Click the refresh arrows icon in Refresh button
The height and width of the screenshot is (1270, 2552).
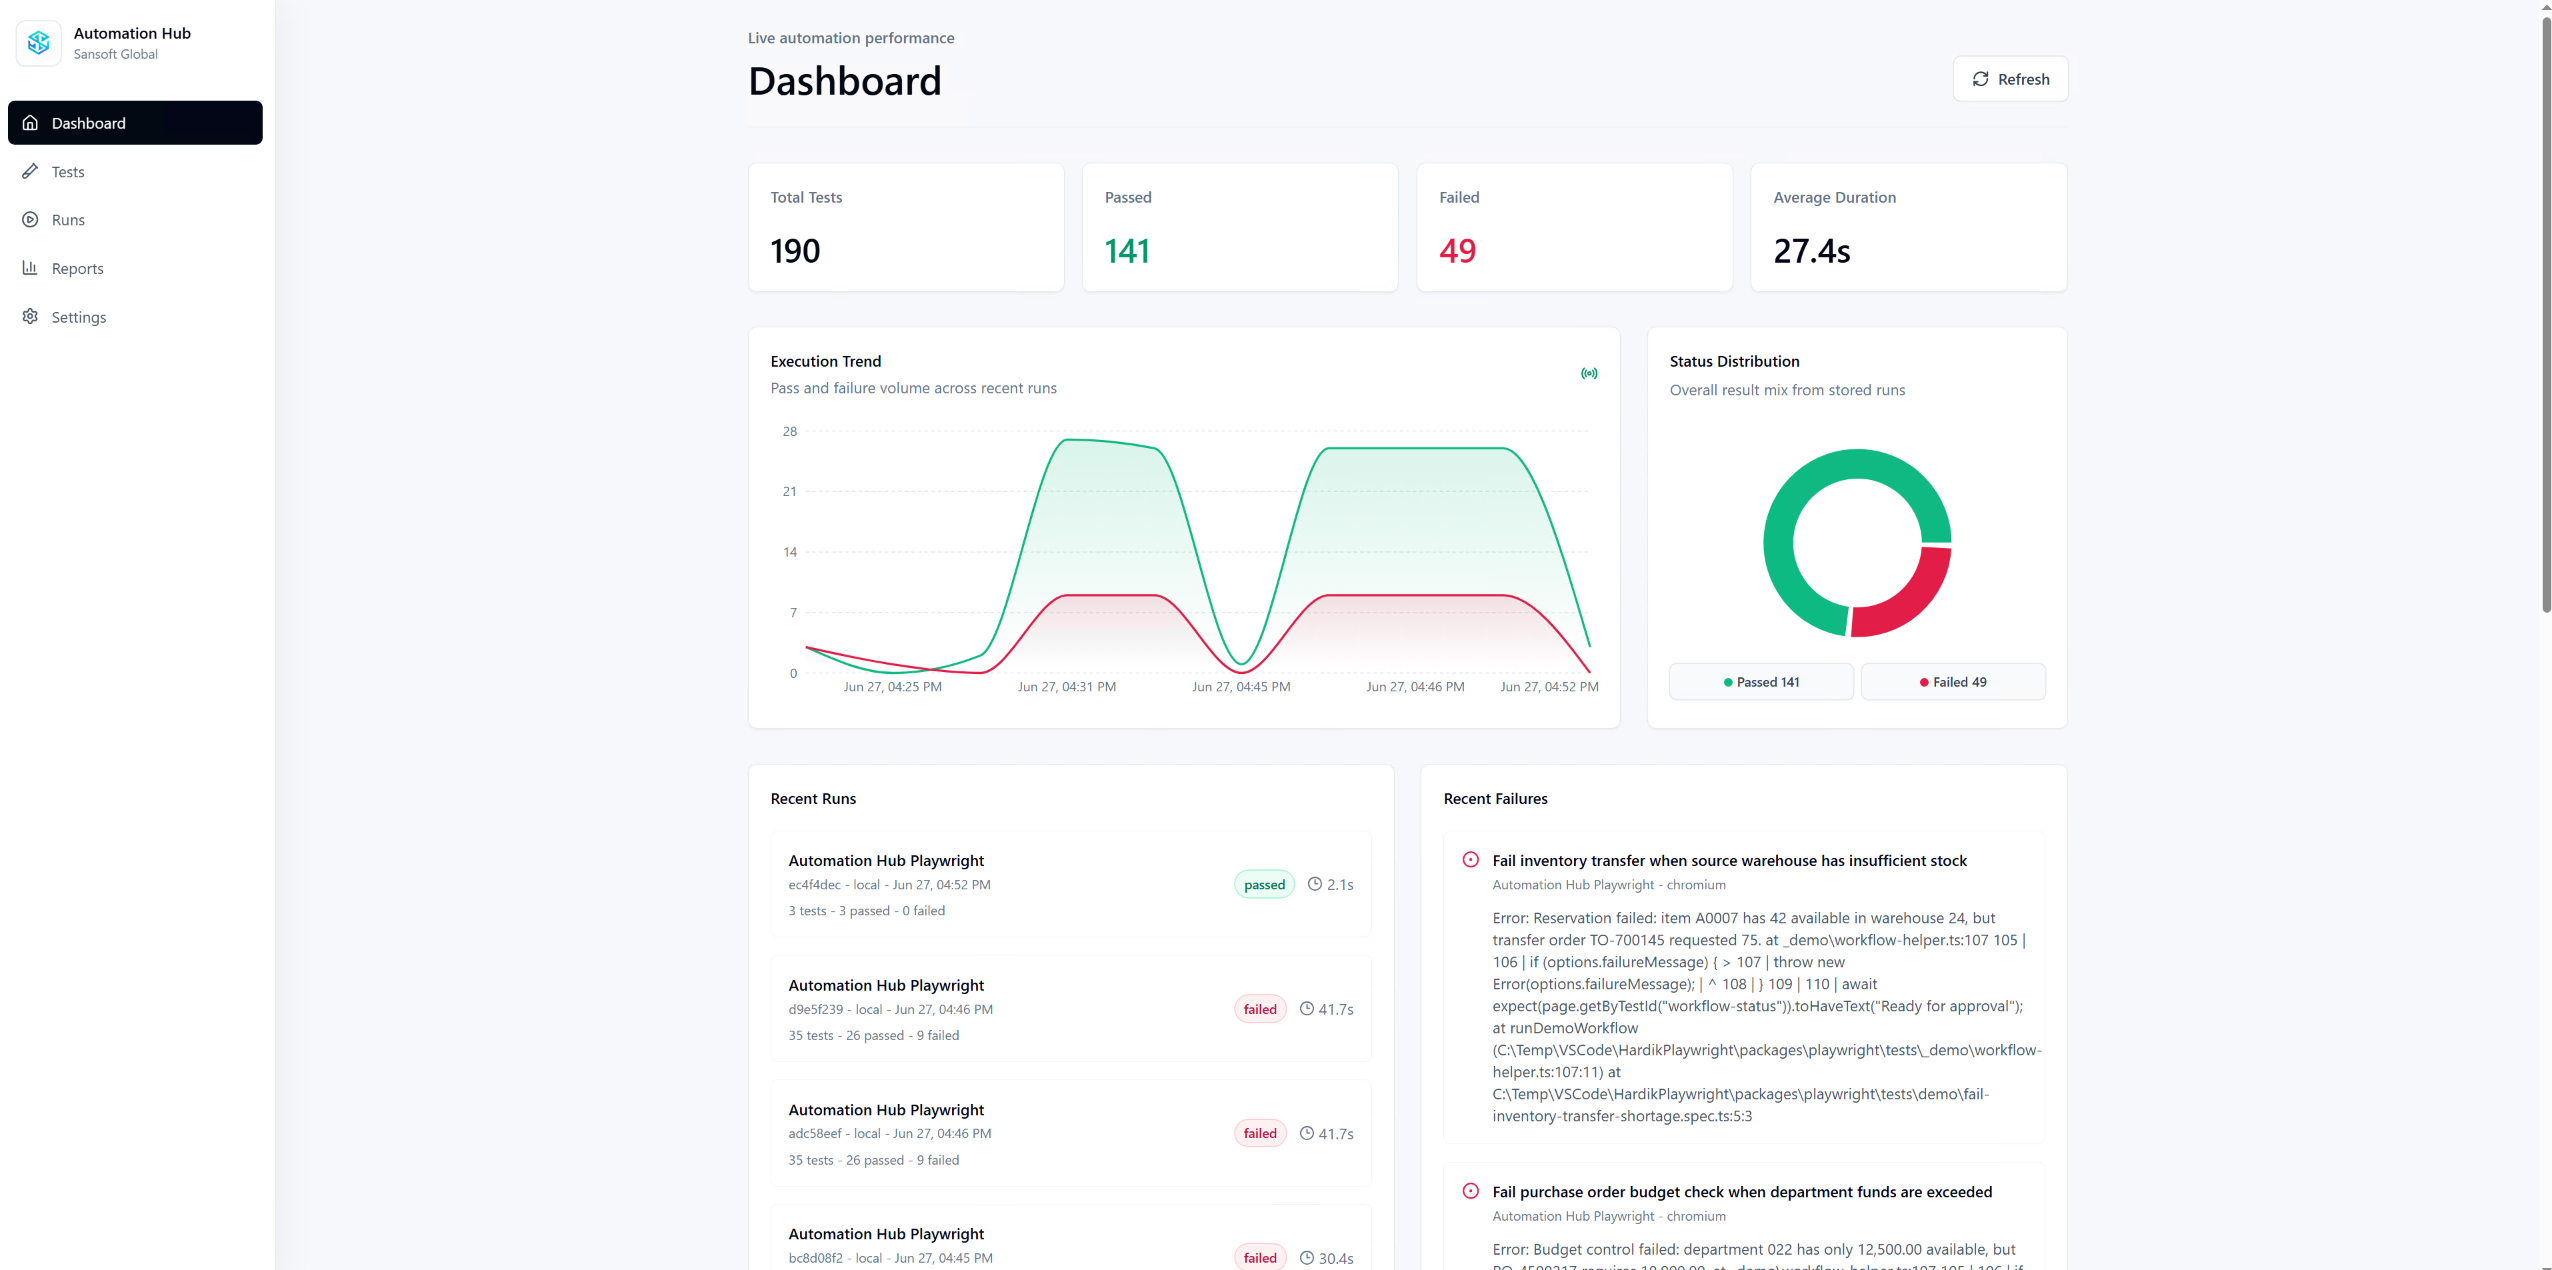click(1980, 79)
